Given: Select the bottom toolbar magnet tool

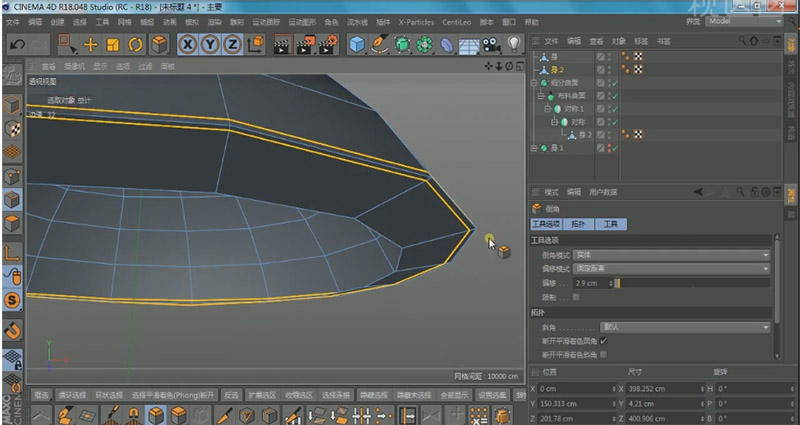Looking at the screenshot, I should (133, 415).
